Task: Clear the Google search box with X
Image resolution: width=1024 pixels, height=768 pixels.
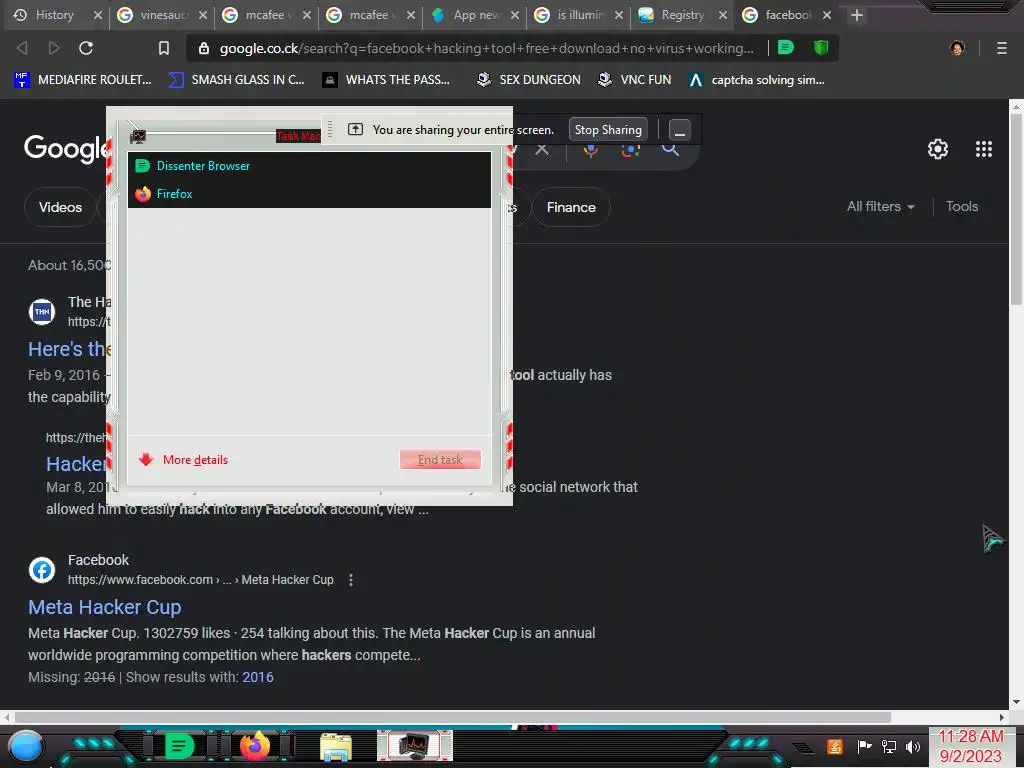Action: [542, 149]
